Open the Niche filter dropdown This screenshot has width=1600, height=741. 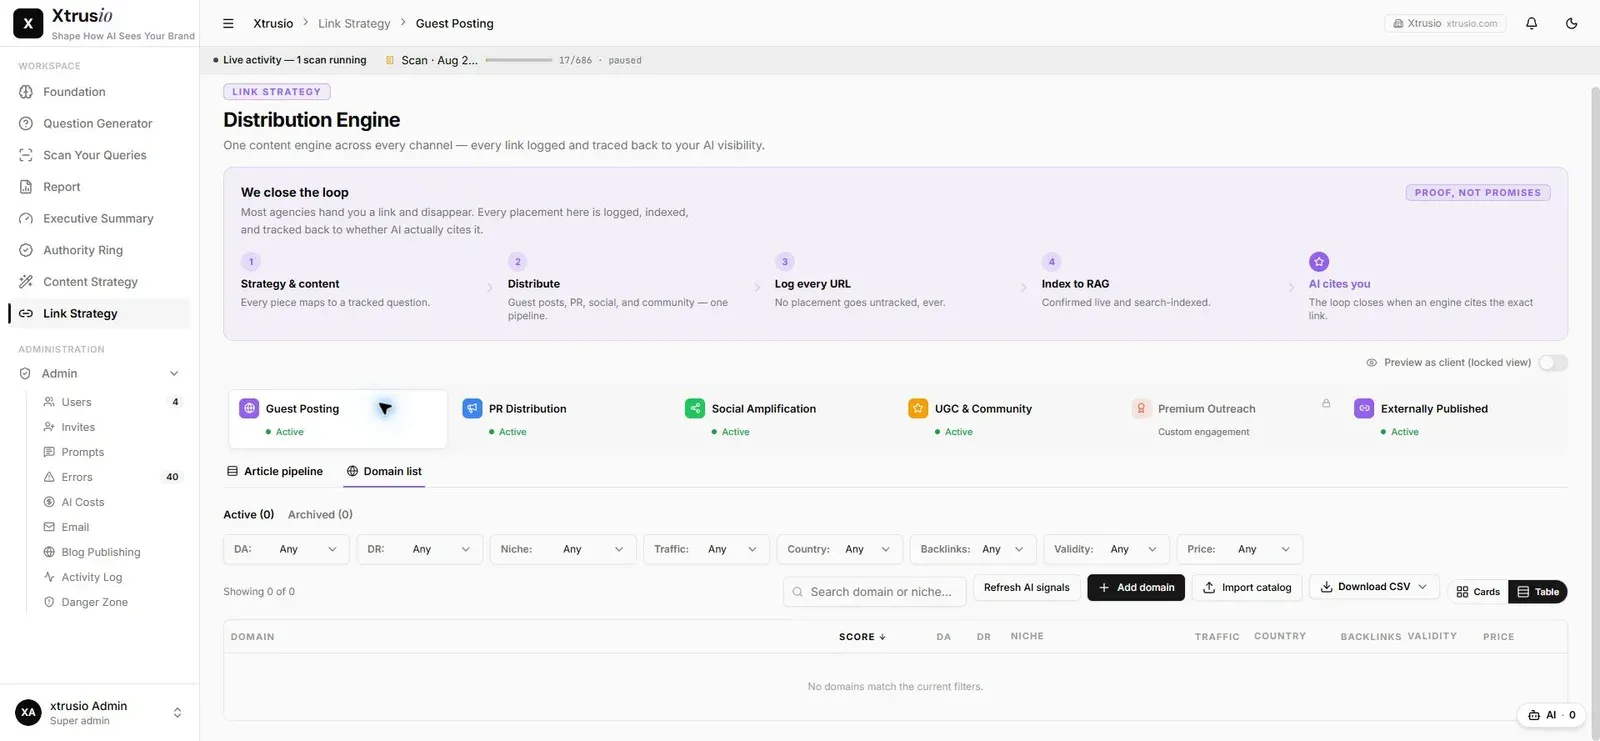click(563, 549)
